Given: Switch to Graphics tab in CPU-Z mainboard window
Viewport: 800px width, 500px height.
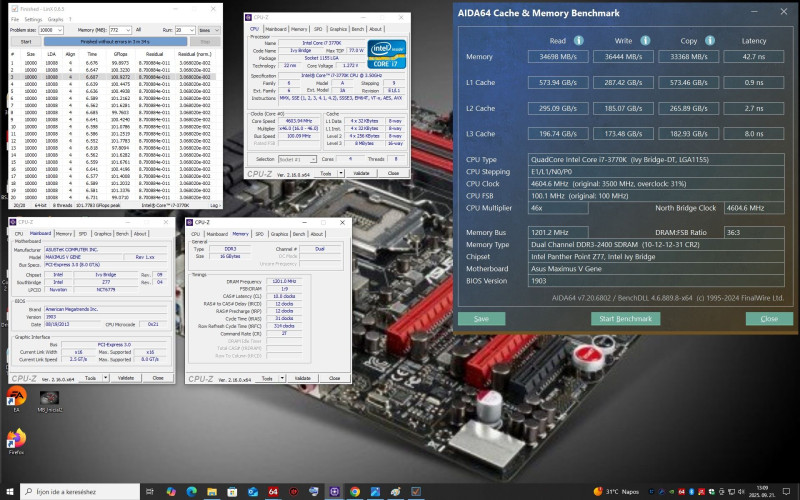Looking at the screenshot, I should coord(102,234).
